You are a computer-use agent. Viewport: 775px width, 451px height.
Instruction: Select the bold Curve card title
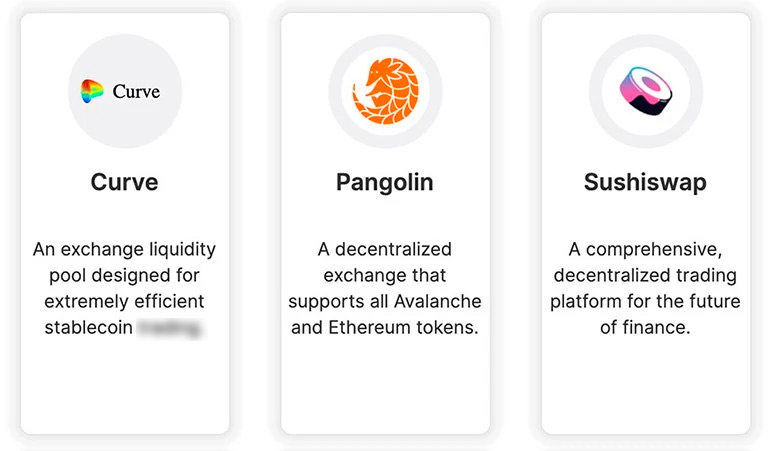coord(124,183)
